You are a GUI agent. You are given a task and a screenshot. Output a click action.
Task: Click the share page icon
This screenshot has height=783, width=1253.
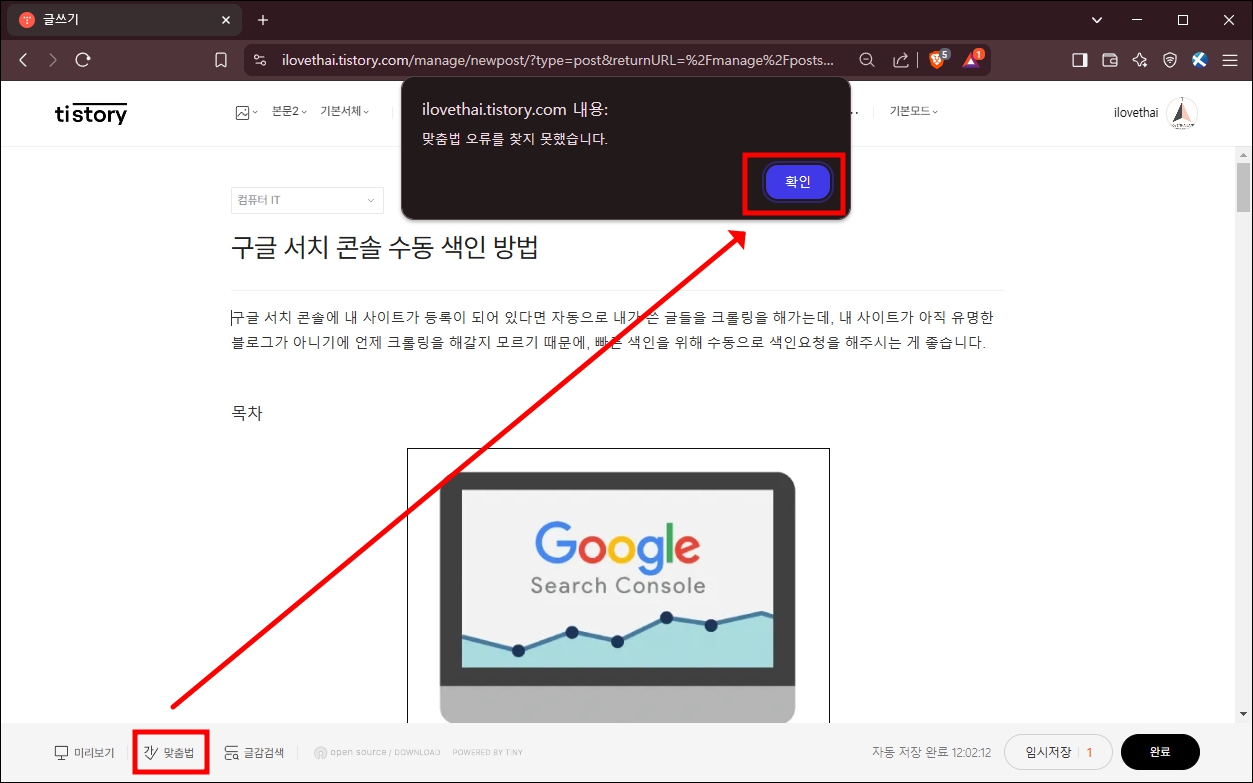(901, 60)
